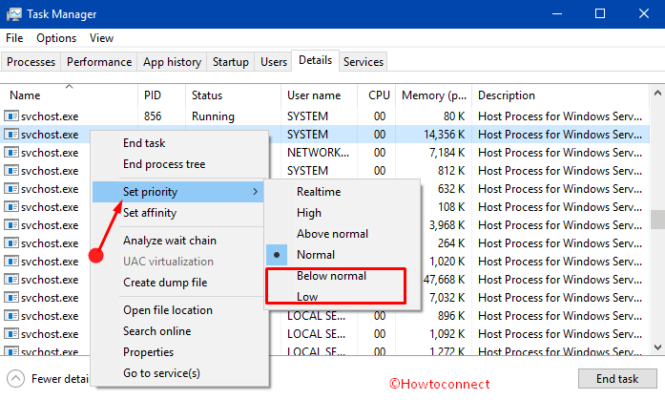Click the Fewer details chevron icon
This screenshot has height=400, width=665.
(16, 378)
